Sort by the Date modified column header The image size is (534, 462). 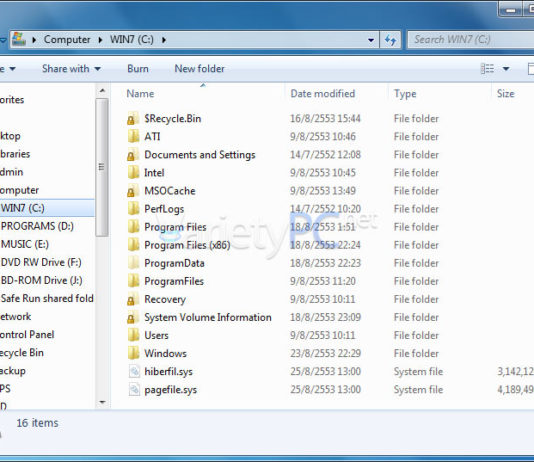tap(323, 94)
